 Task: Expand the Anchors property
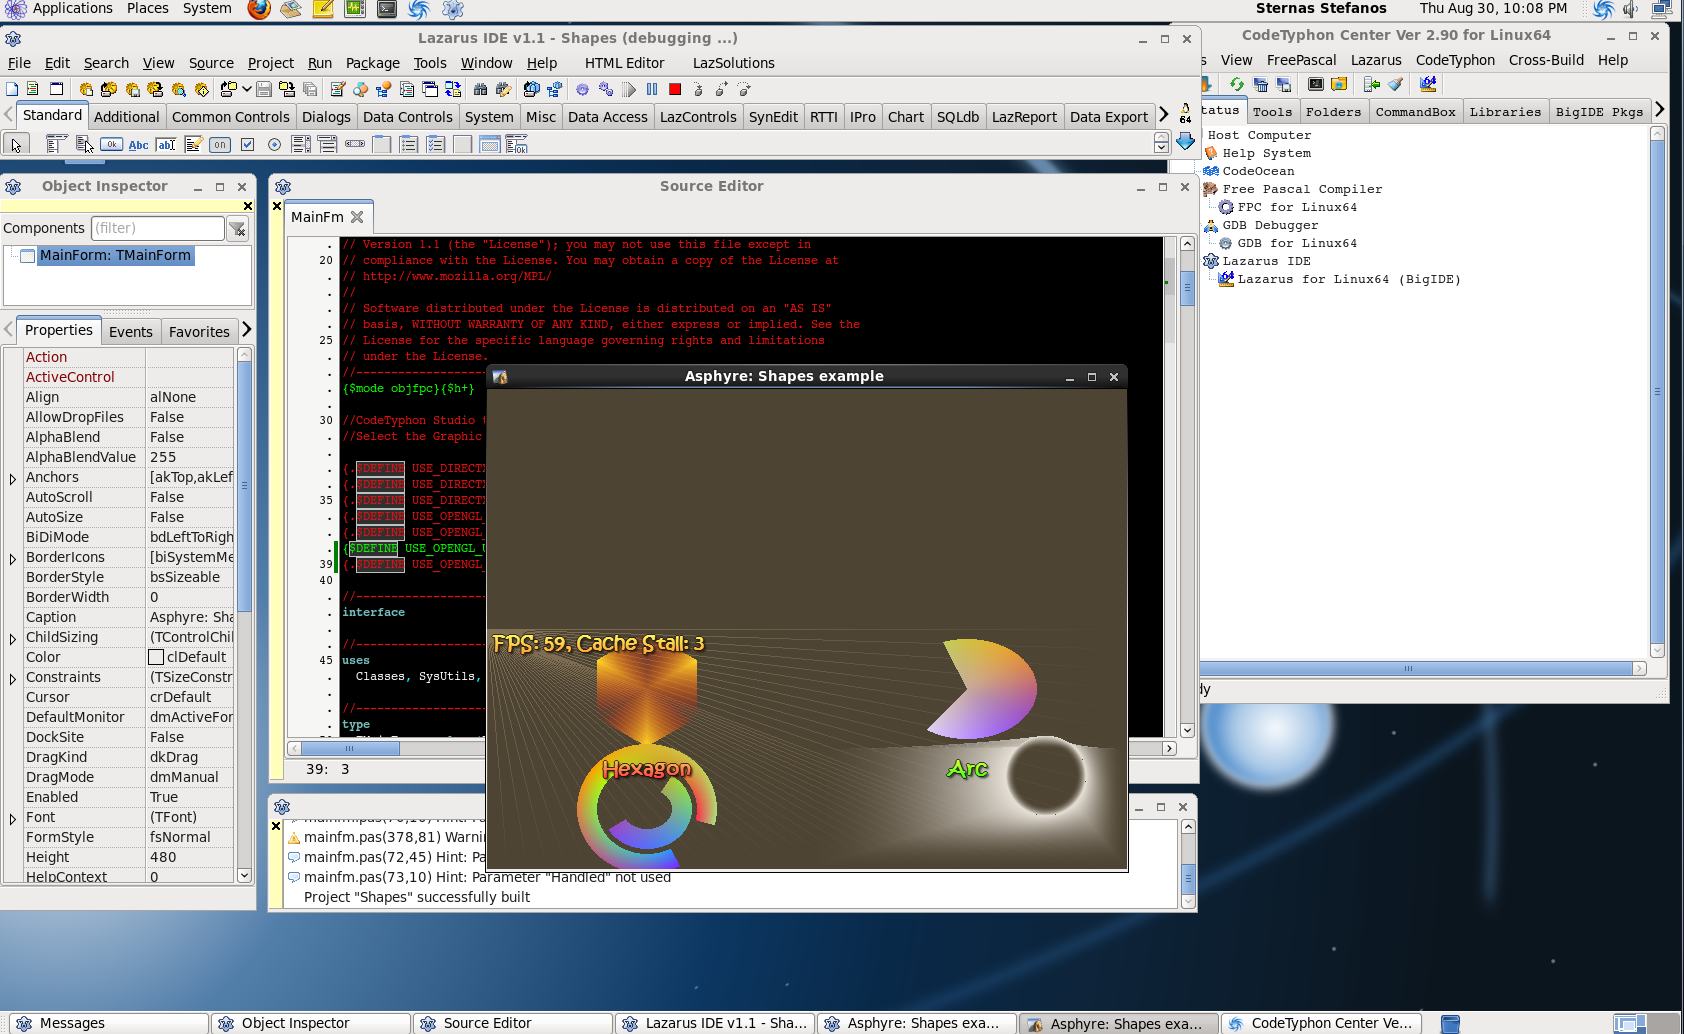pyautogui.click(x=12, y=479)
